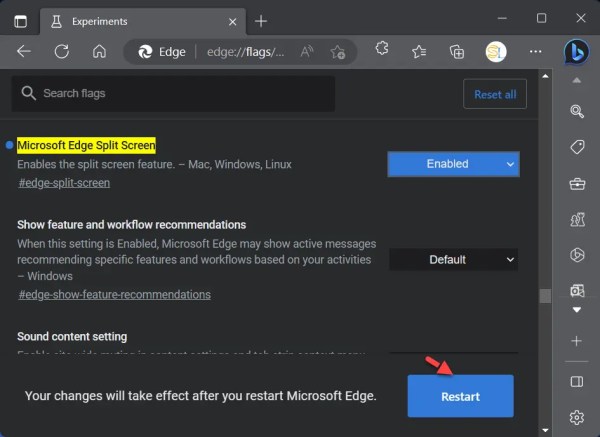The height and width of the screenshot is (437, 600).
Task: Open Settings and more ellipsis menu
Action: click(x=535, y=51)
